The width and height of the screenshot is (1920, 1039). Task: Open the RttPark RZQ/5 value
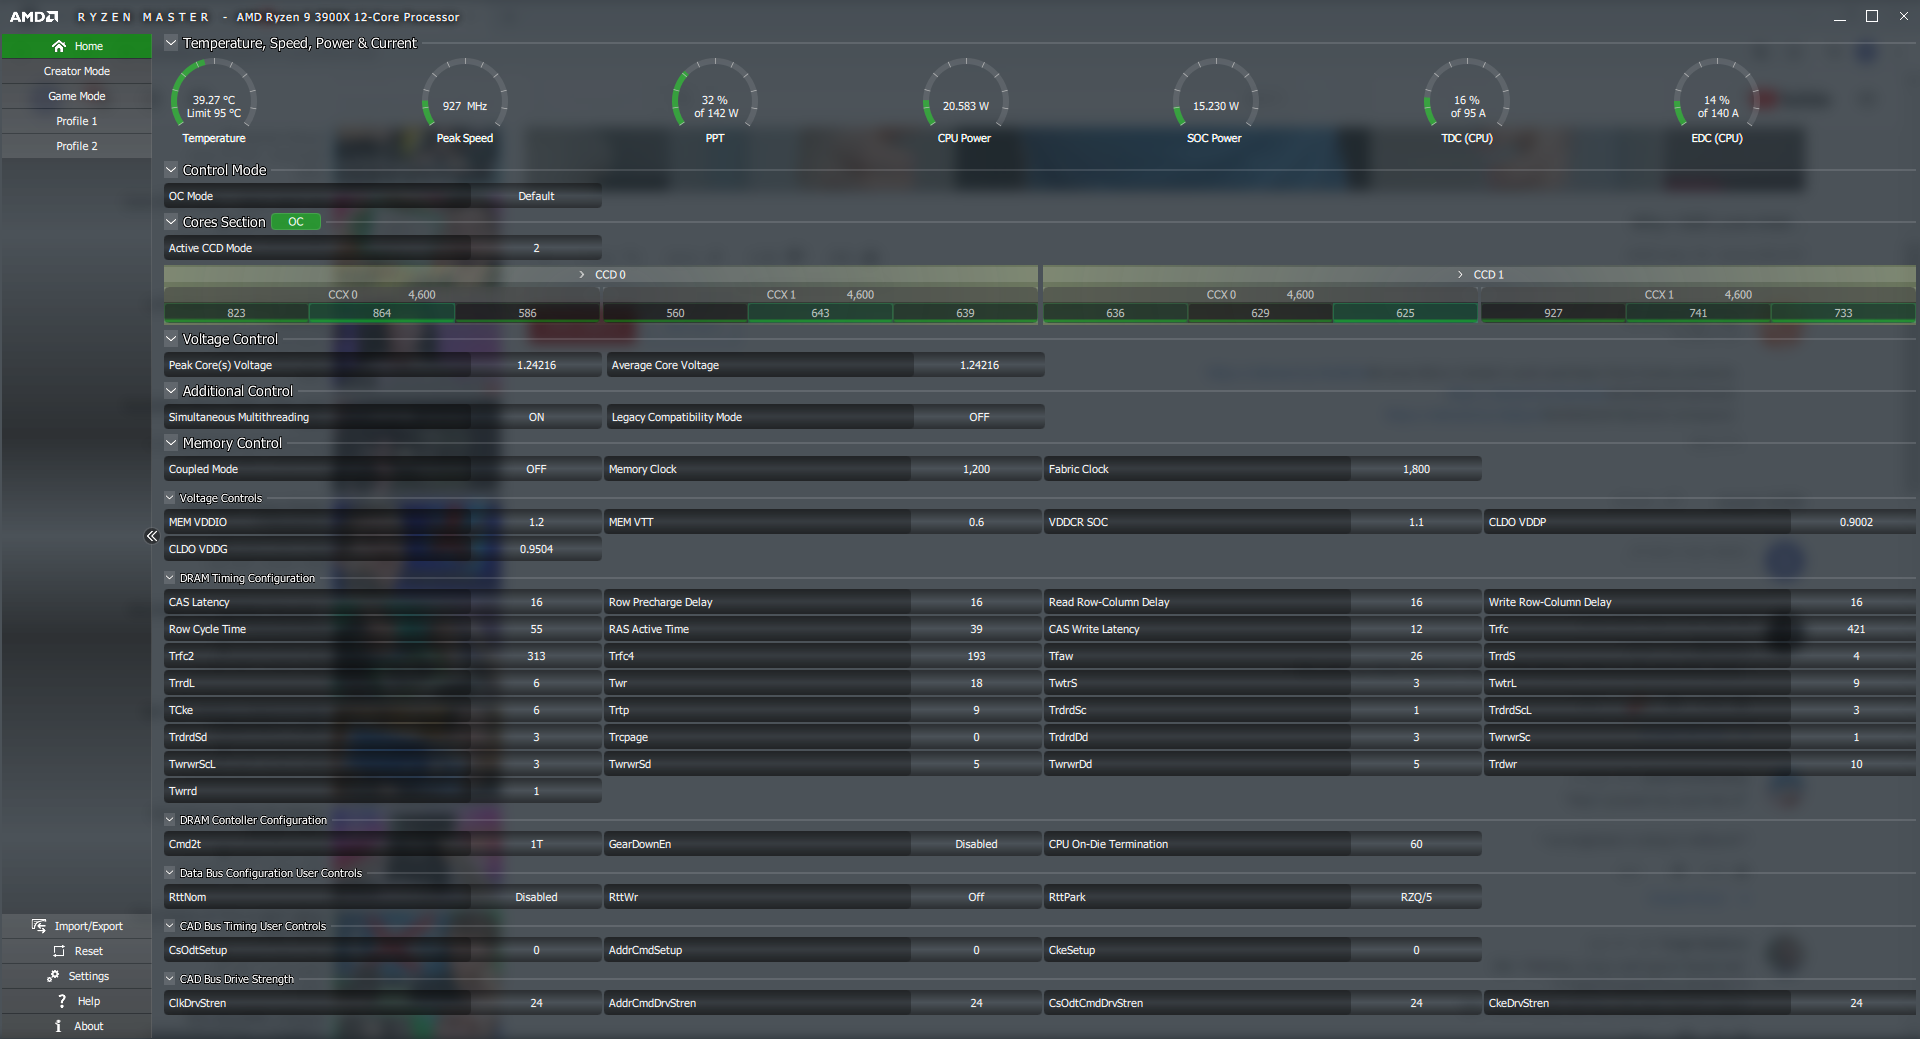tap(1416, 897)
